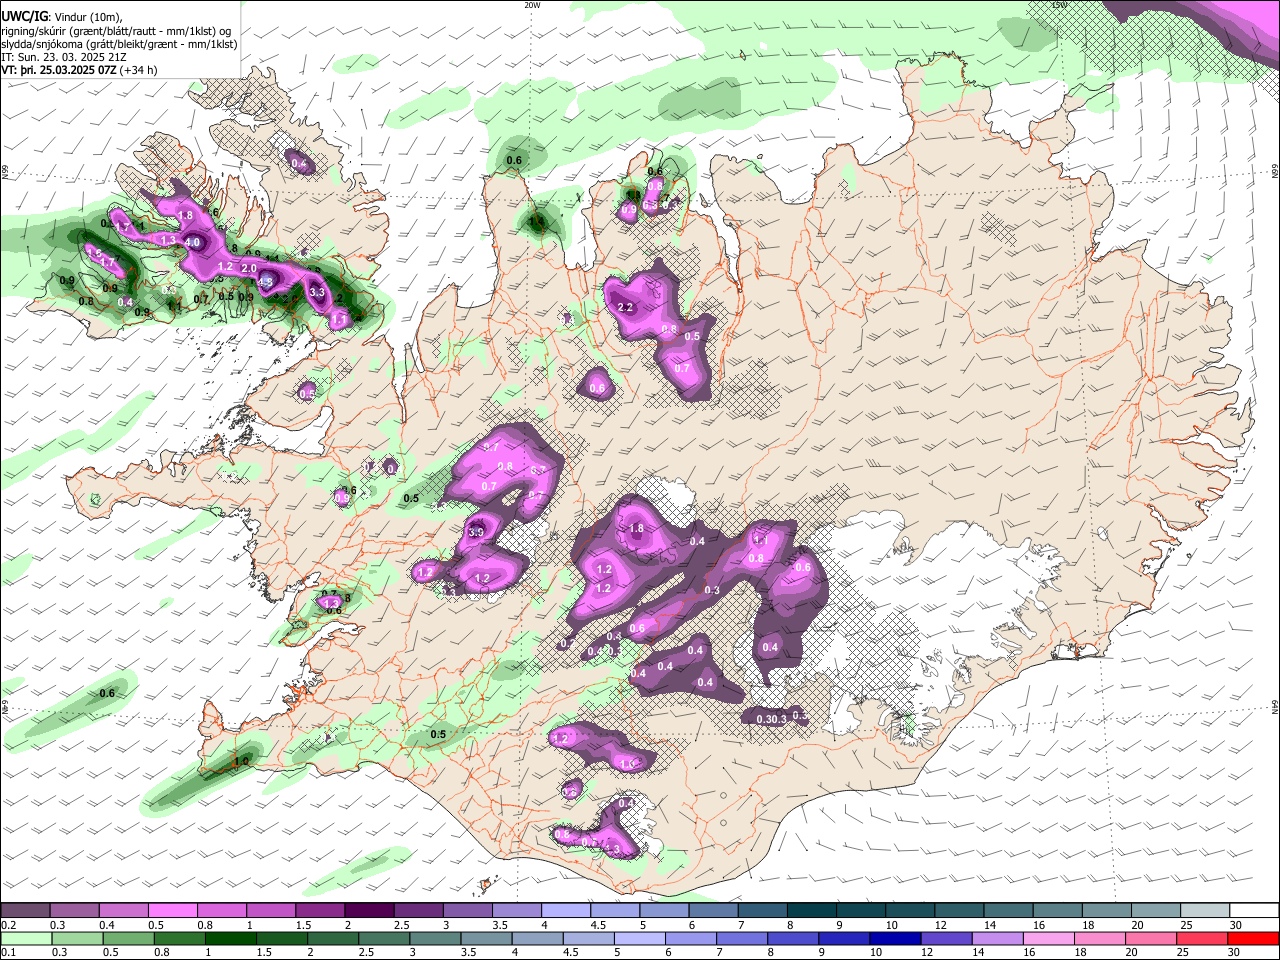Click the pale blue 4 swatch in snow scale
Image resolution: width=1280 pixels, height=960 pixels.
(564, 911)
